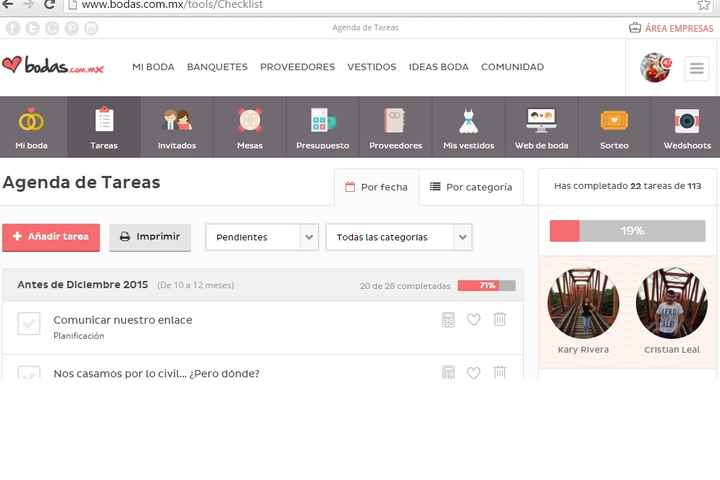The height and width of the screenshot is (480, 720).
Task: Favorite the Nos casamos por lo civil task
Action: point(473,373)
